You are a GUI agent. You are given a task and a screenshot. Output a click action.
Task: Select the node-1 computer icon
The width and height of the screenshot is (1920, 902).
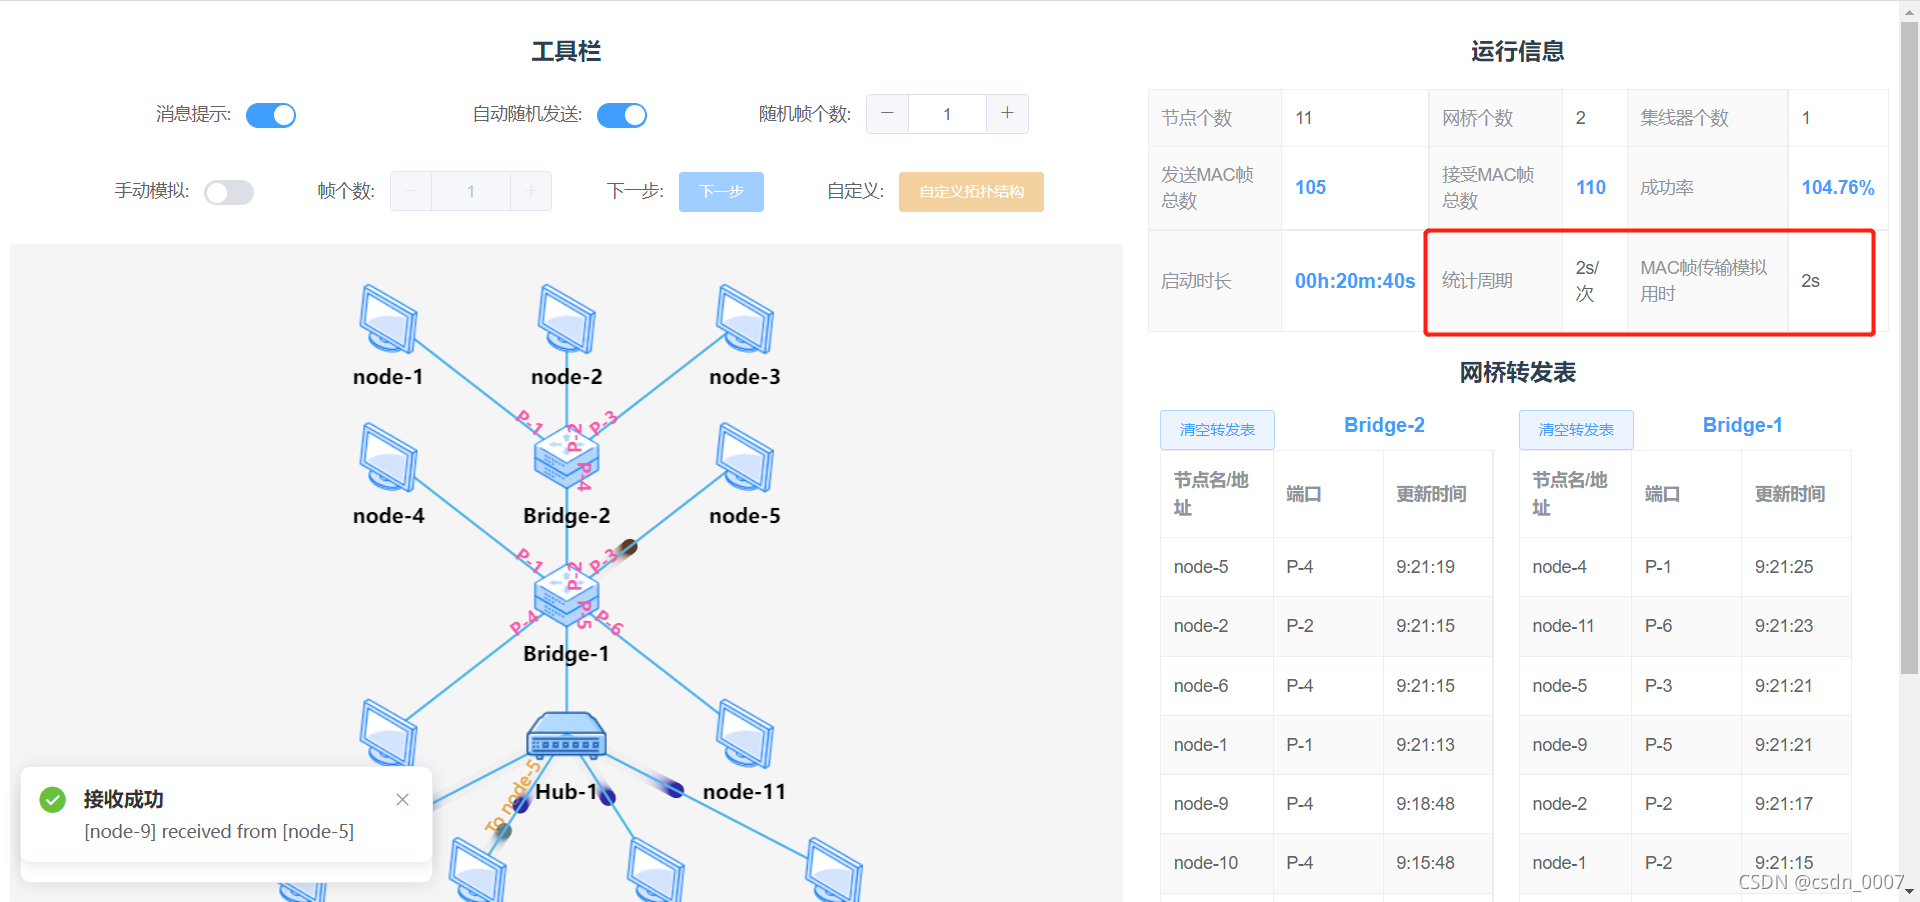(x=388, y=319)
